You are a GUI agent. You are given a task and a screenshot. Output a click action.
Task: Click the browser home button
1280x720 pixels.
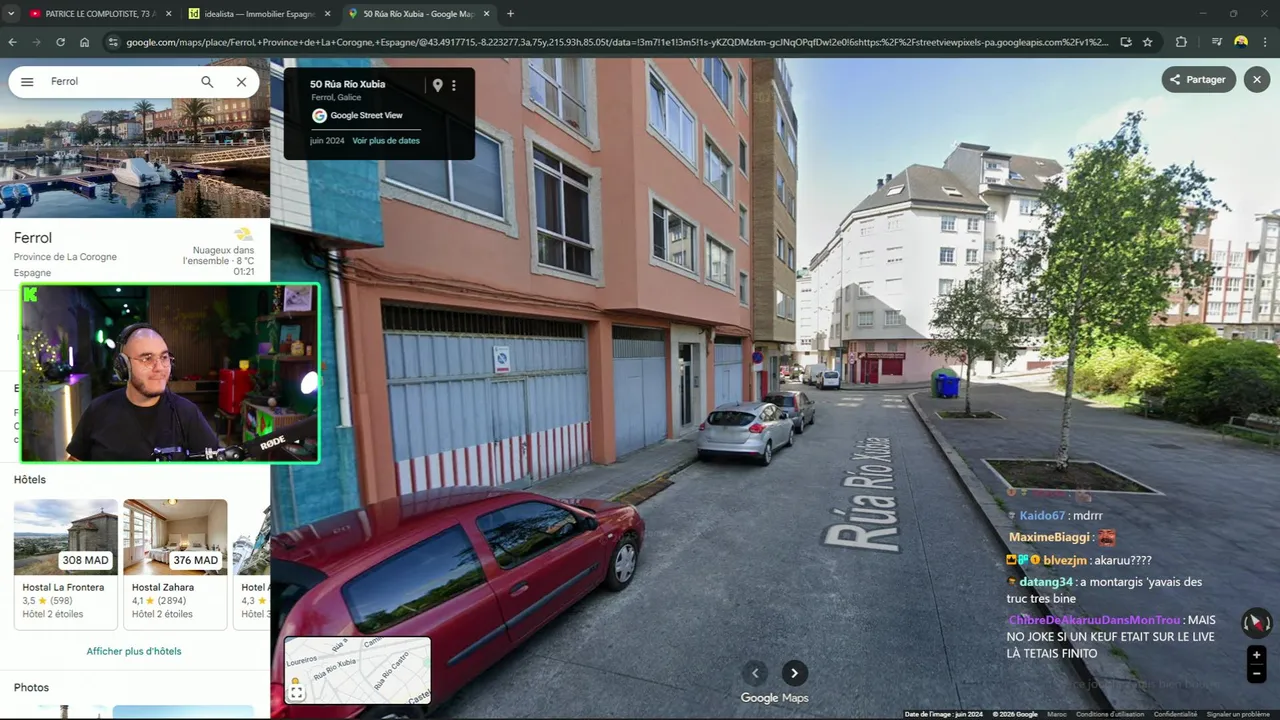pyautogui.click(x=84, y=42)
